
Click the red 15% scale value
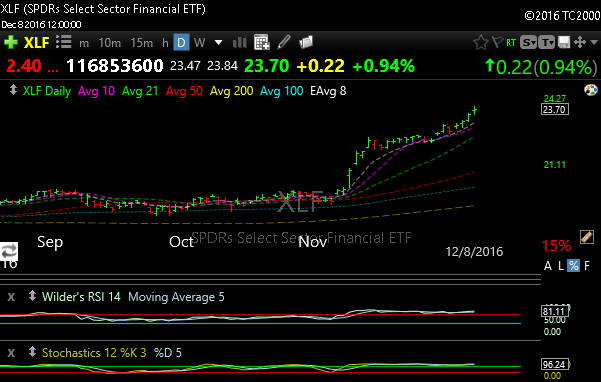click(556, 246)
